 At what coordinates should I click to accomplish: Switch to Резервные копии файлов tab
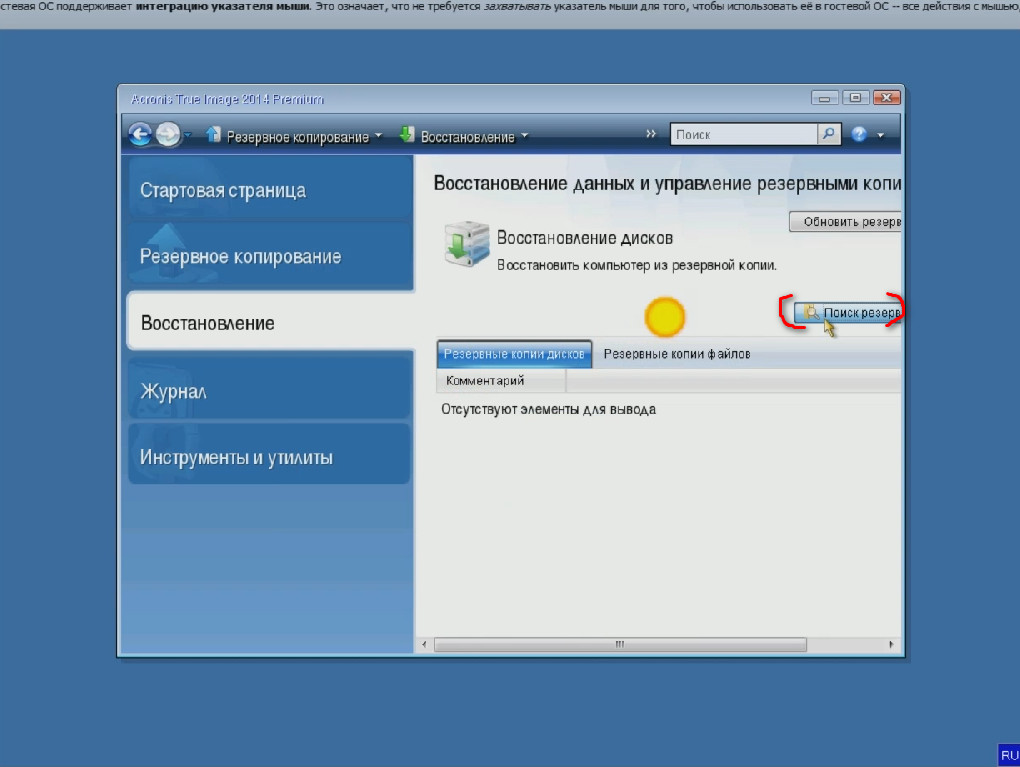click(x=677, y=354)
